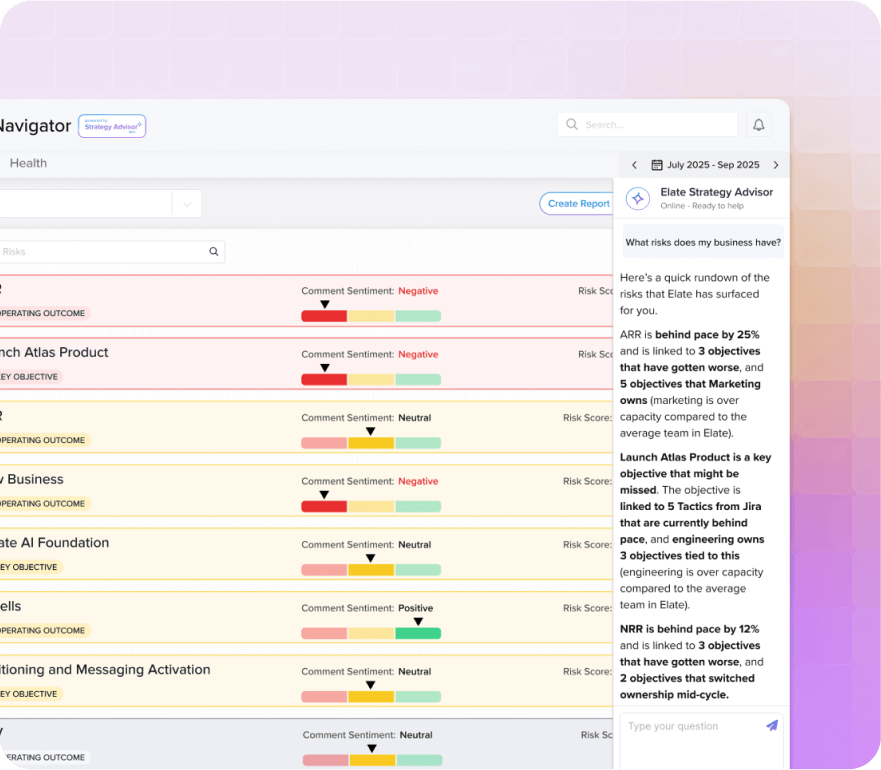Focus the Risks search field
This screenshot has width=881, height=770.
coord(111,251)
